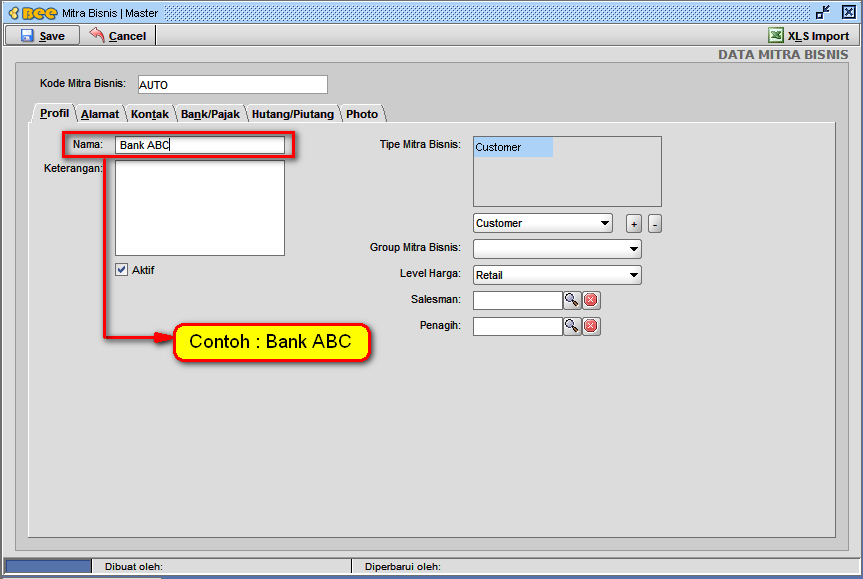Go to the Hutang/Piutang tab
Image resolution: width=863 pixels, height=579 pixels.
[x=292, y=114]
